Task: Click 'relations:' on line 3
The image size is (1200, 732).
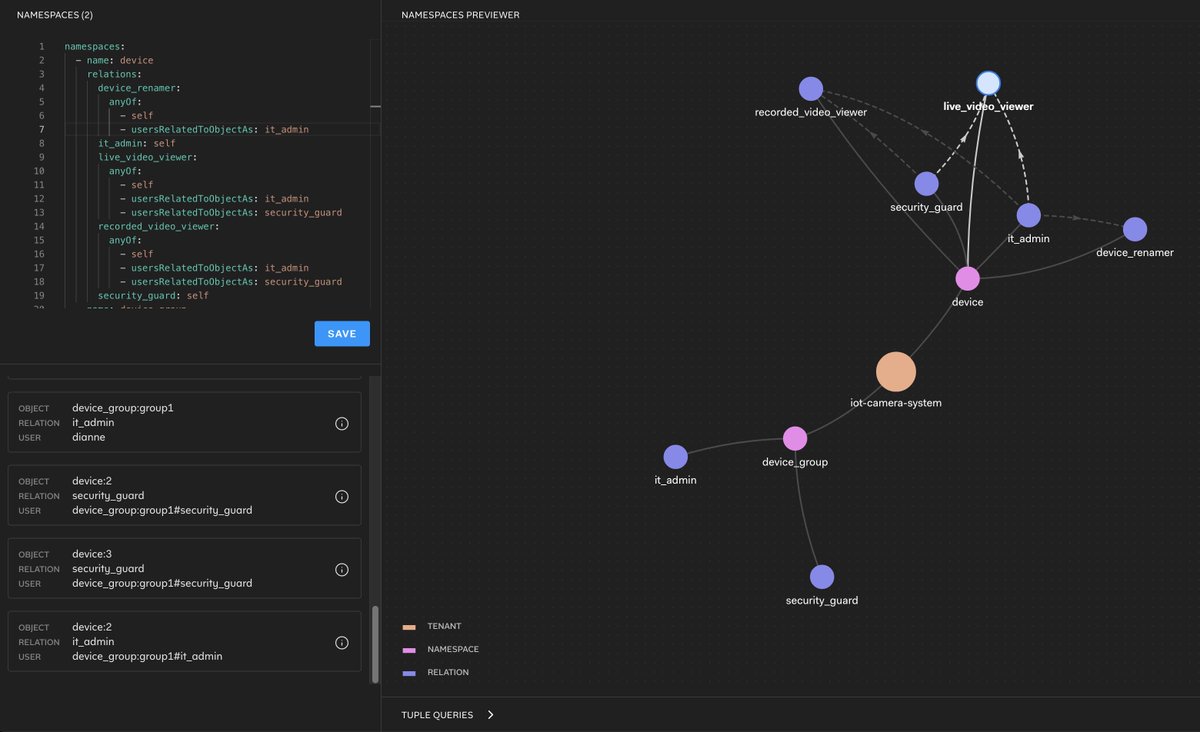Action: (x=114, y=74)
